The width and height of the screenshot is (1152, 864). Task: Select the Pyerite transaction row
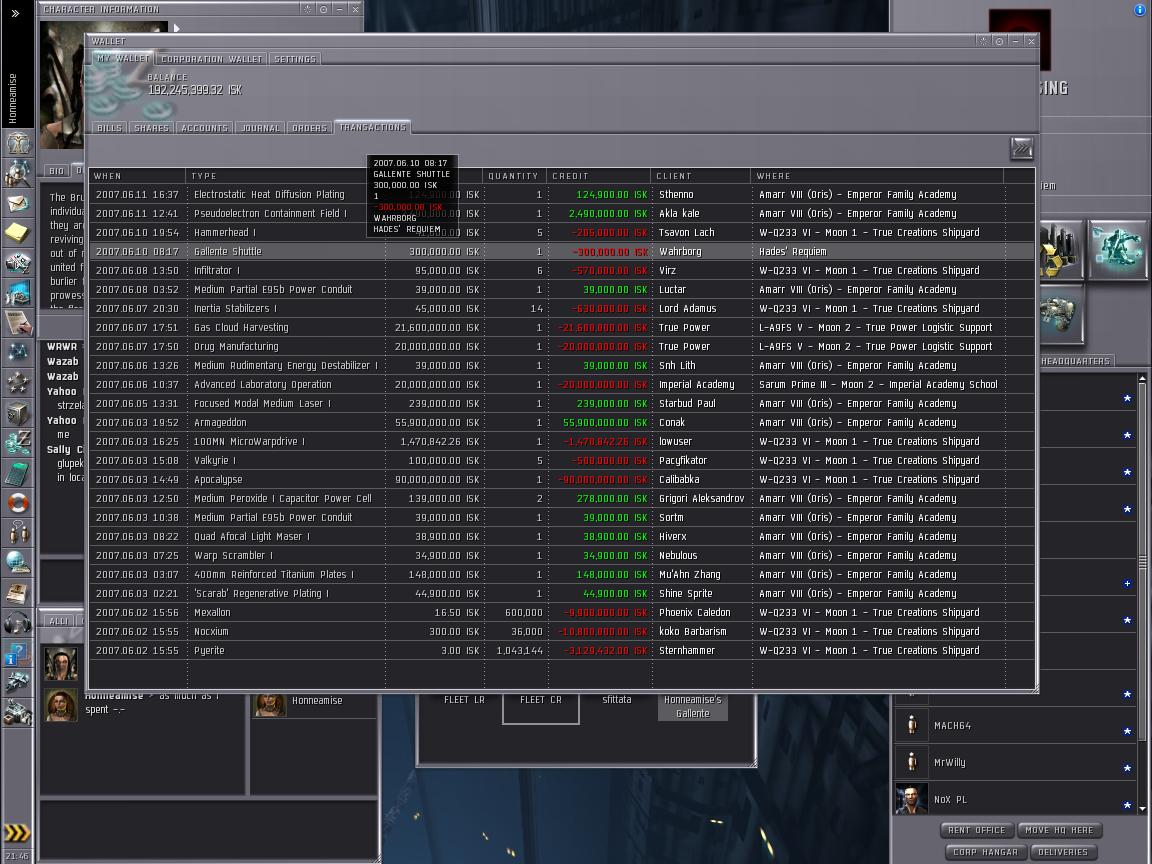(561, 651)
